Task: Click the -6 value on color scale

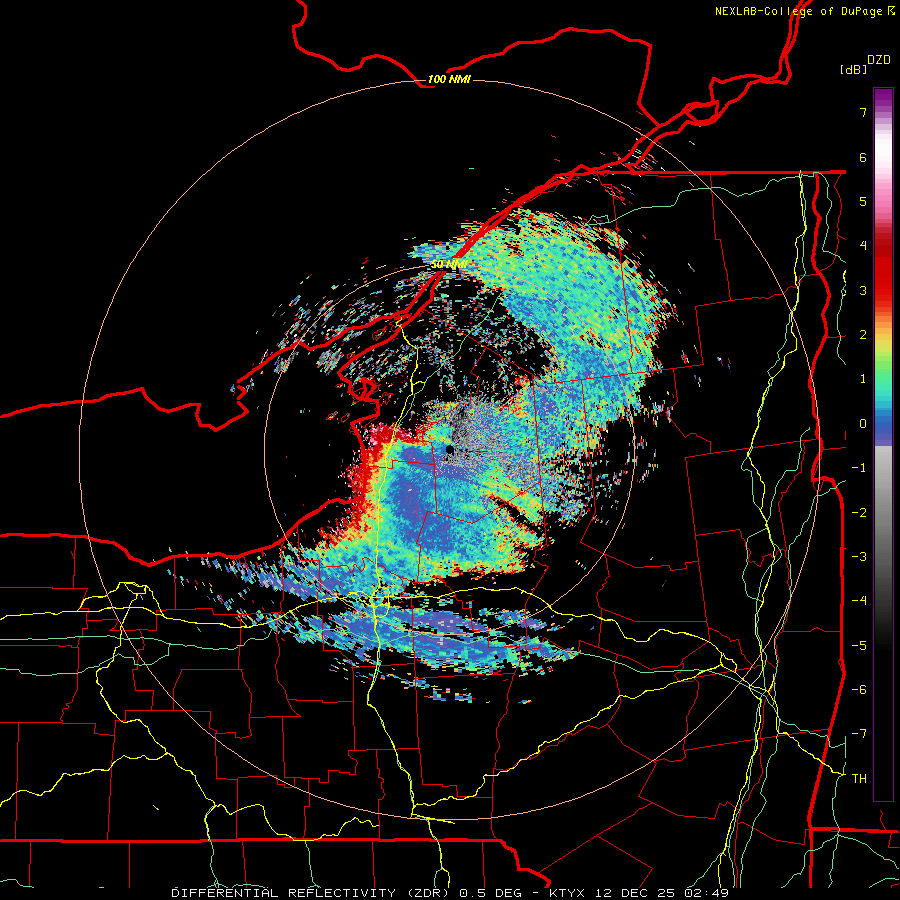Action: pyautogui.click(x=859, y=690)
